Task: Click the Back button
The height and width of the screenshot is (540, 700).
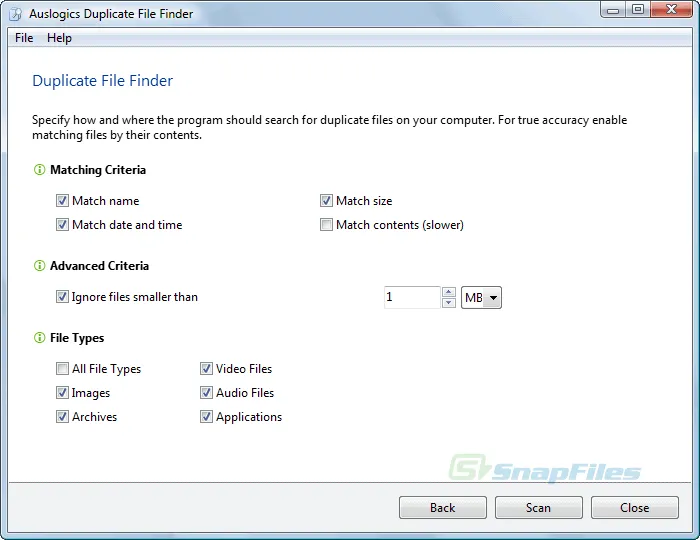Action: pyautogui.click(x=443, y=507)
